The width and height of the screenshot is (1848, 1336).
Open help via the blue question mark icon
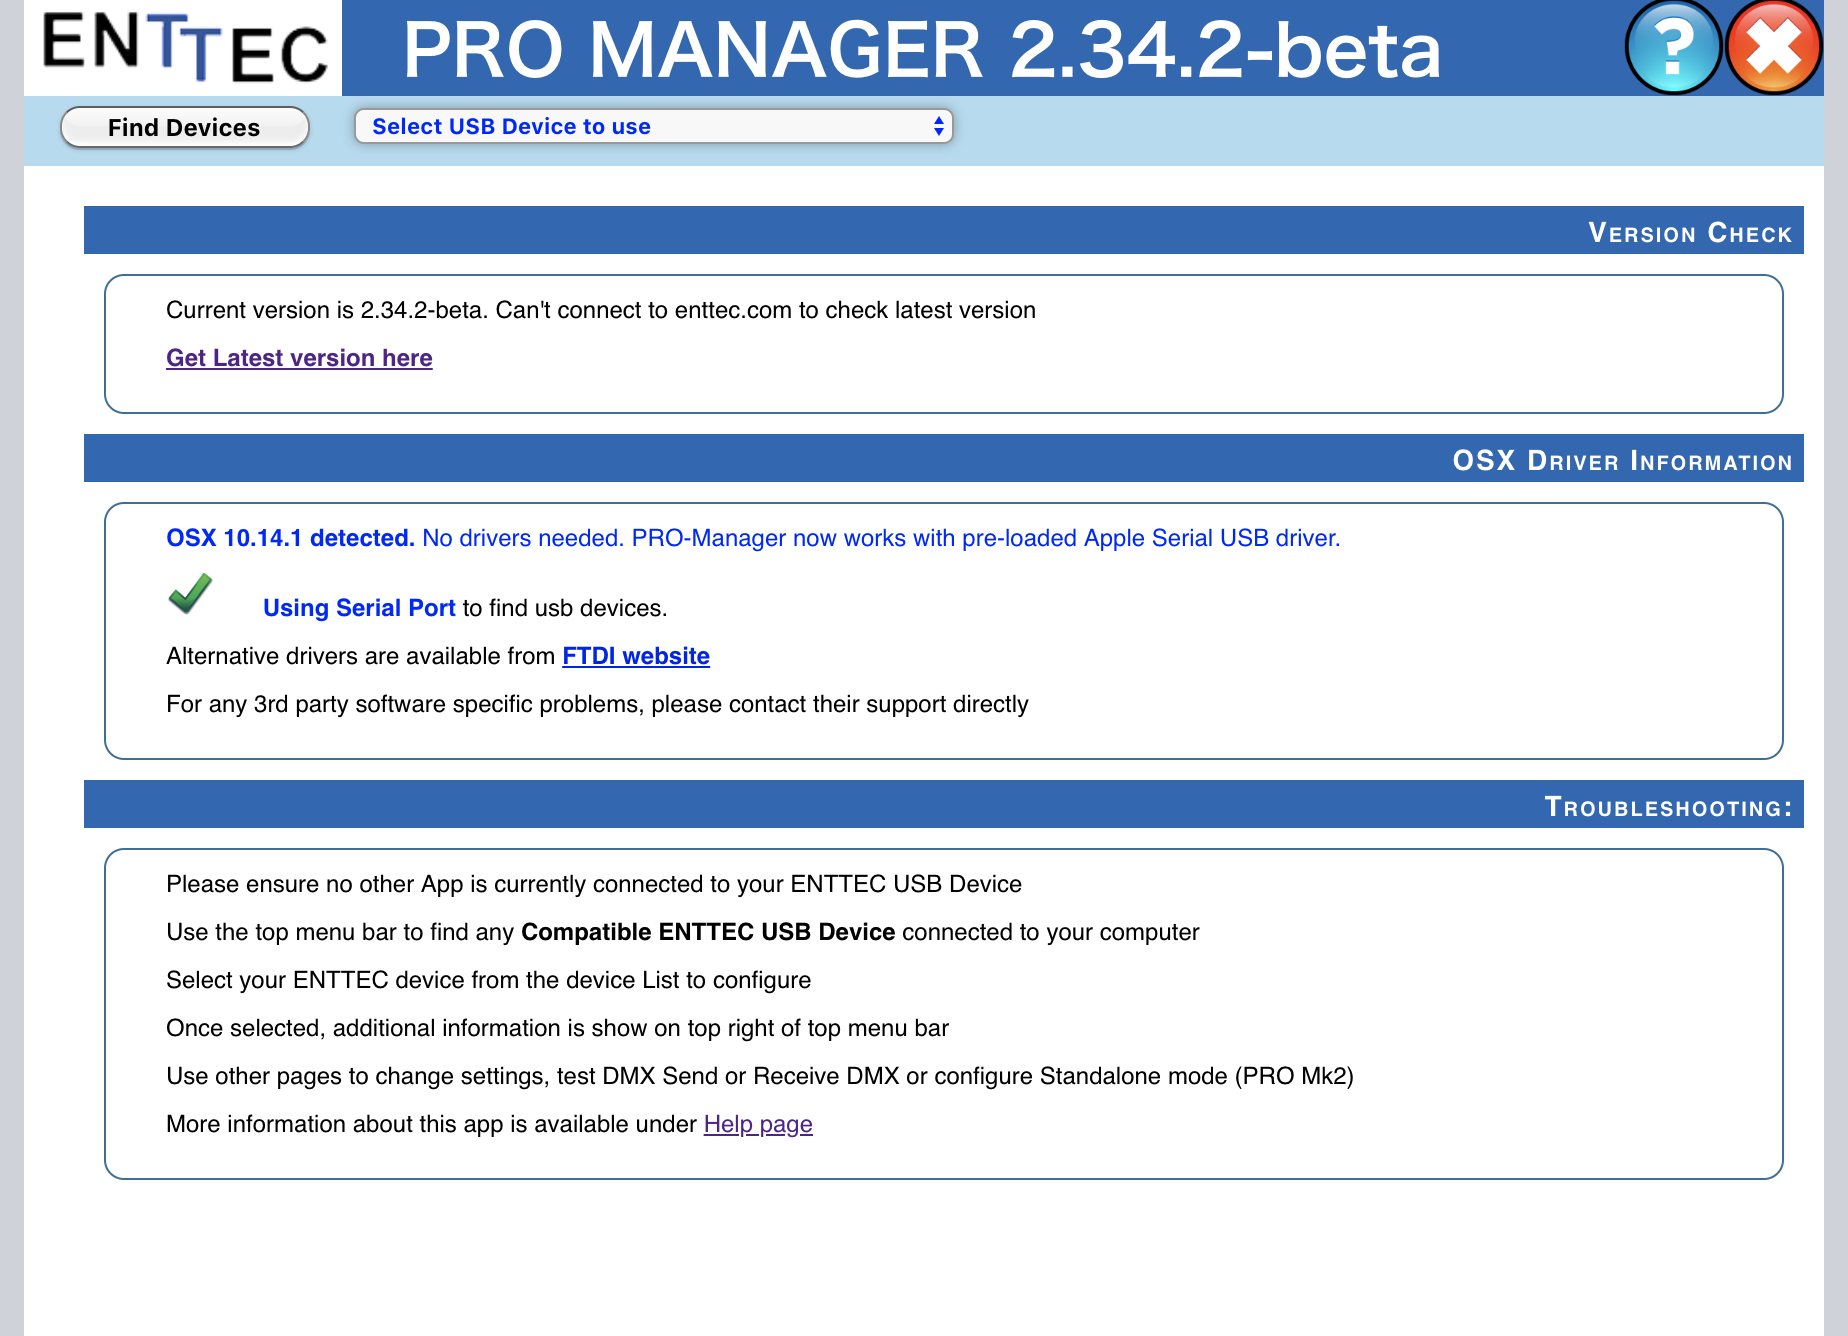[x=1673, y=47]
